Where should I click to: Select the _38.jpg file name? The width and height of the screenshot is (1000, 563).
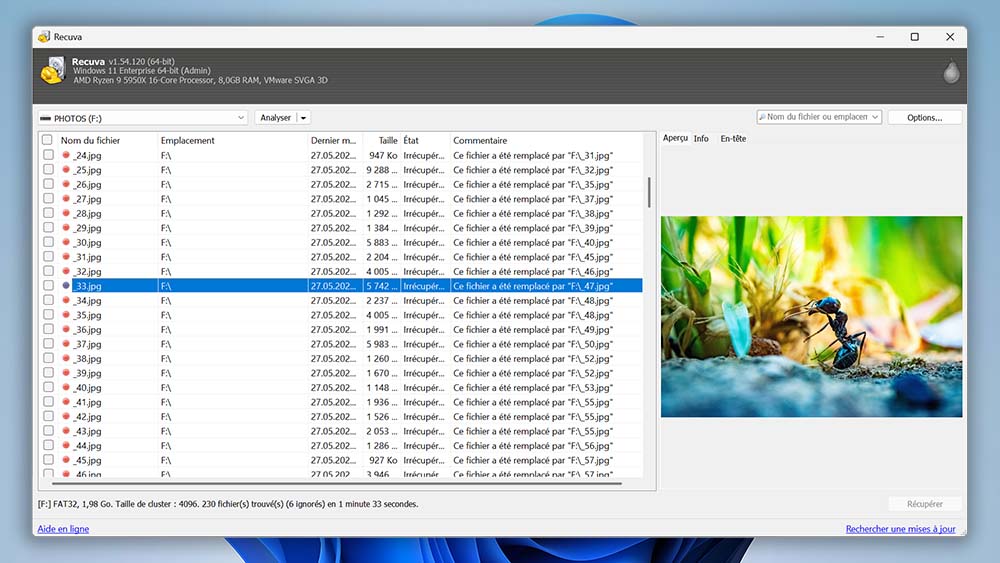[x=88, y=358]
